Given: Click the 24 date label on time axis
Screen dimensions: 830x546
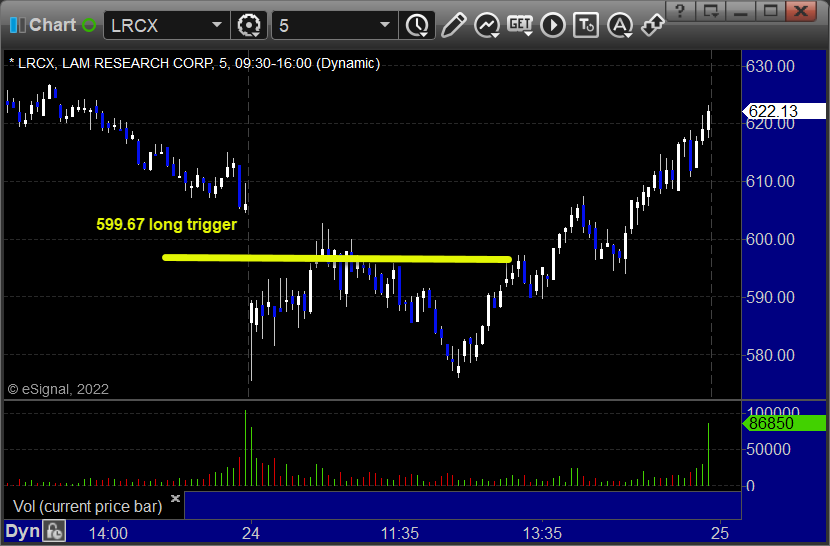Looking at the screenshot, I should pos(251,533).
